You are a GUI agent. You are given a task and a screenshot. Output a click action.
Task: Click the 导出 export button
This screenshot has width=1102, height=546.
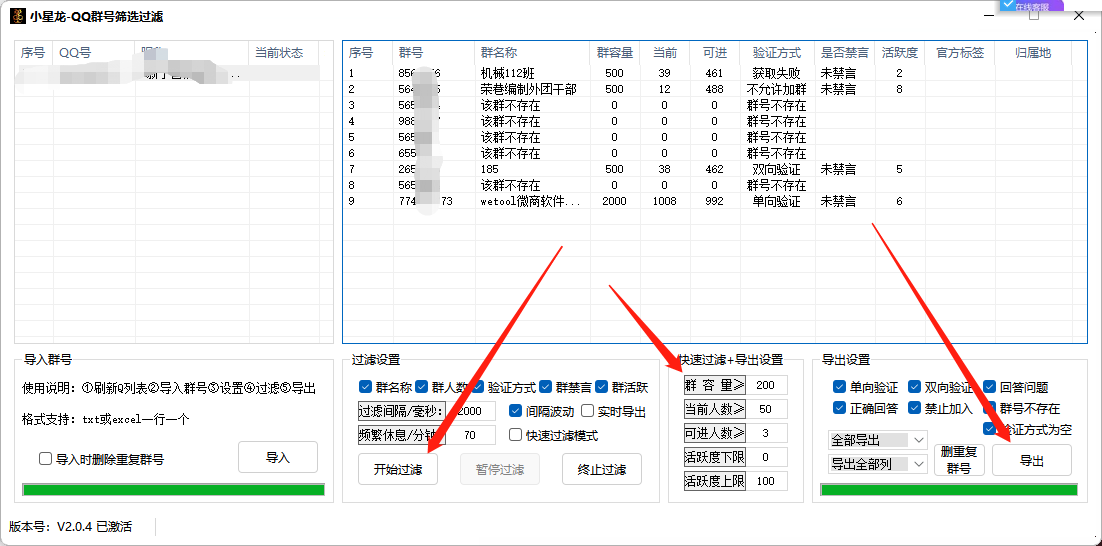pyautogui.click(x=1032, y=460)
